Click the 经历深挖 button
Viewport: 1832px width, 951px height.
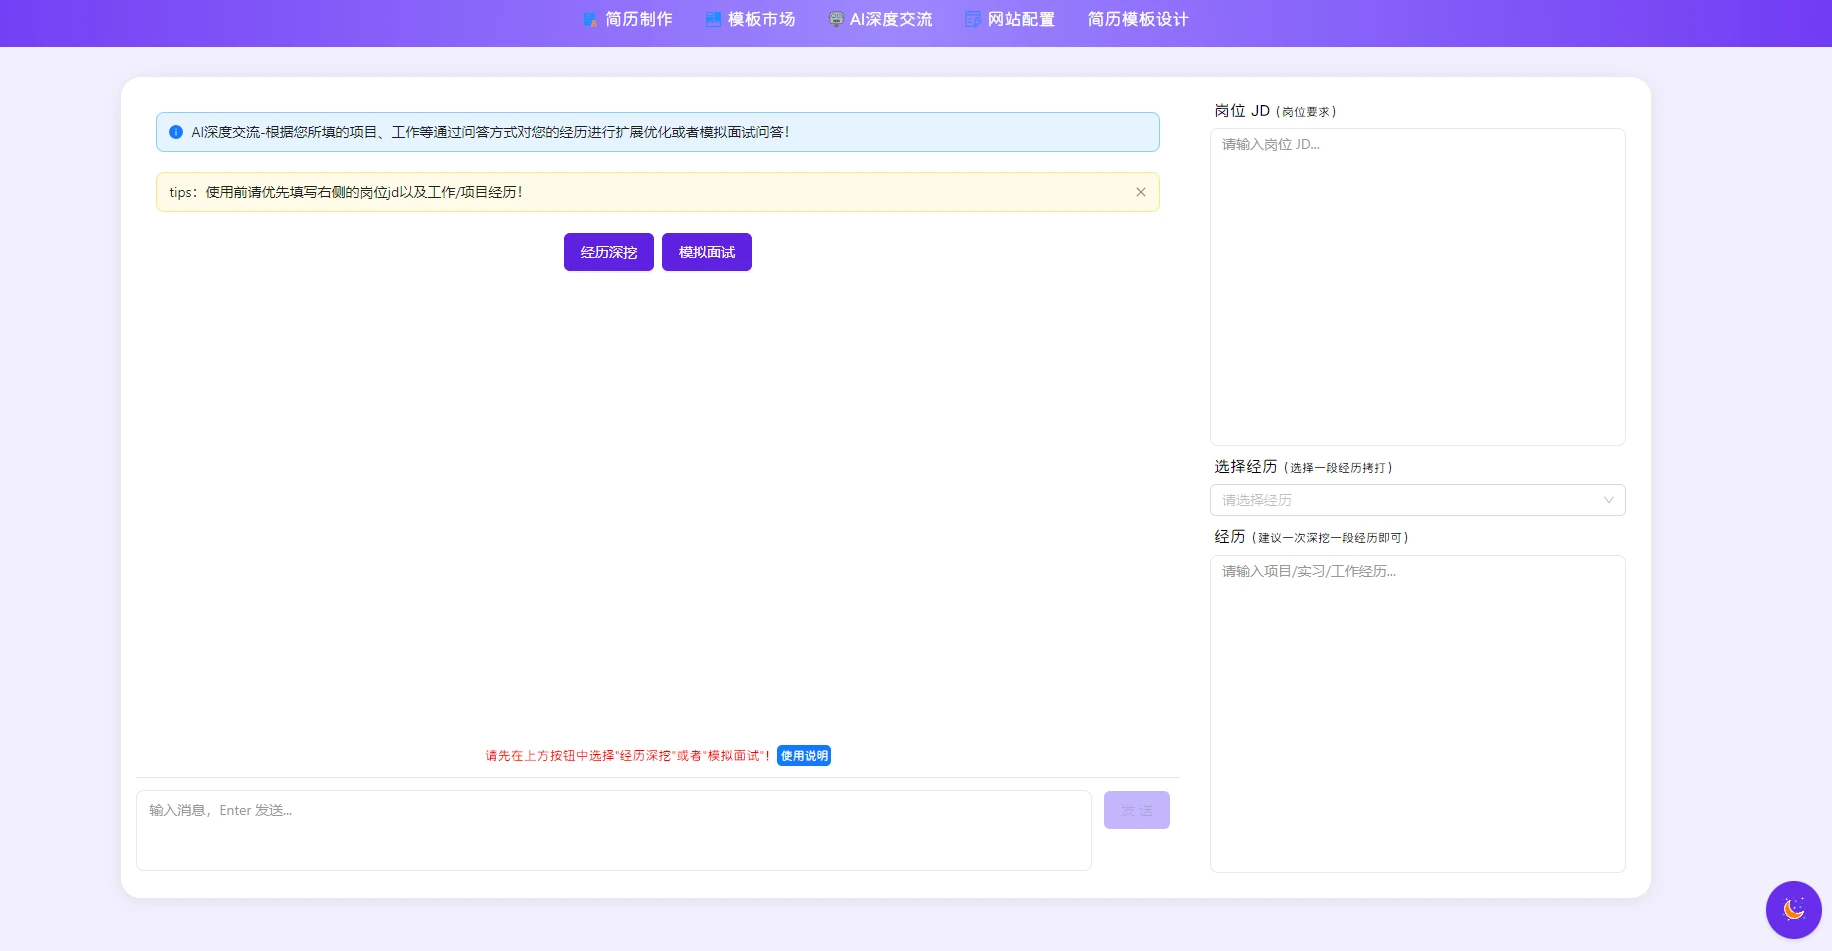pos(608,252)
